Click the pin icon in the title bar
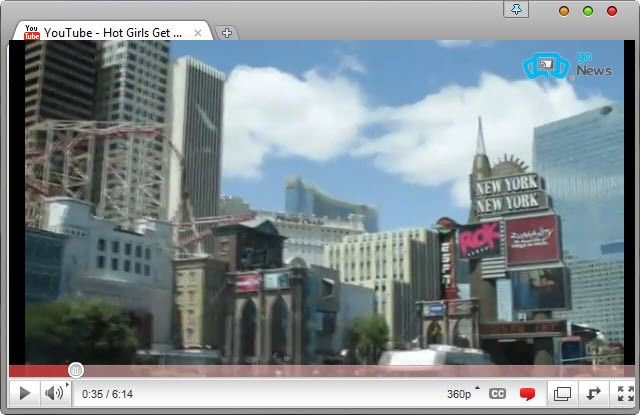This screenshot has height=415, width=640. pos(515,9)
